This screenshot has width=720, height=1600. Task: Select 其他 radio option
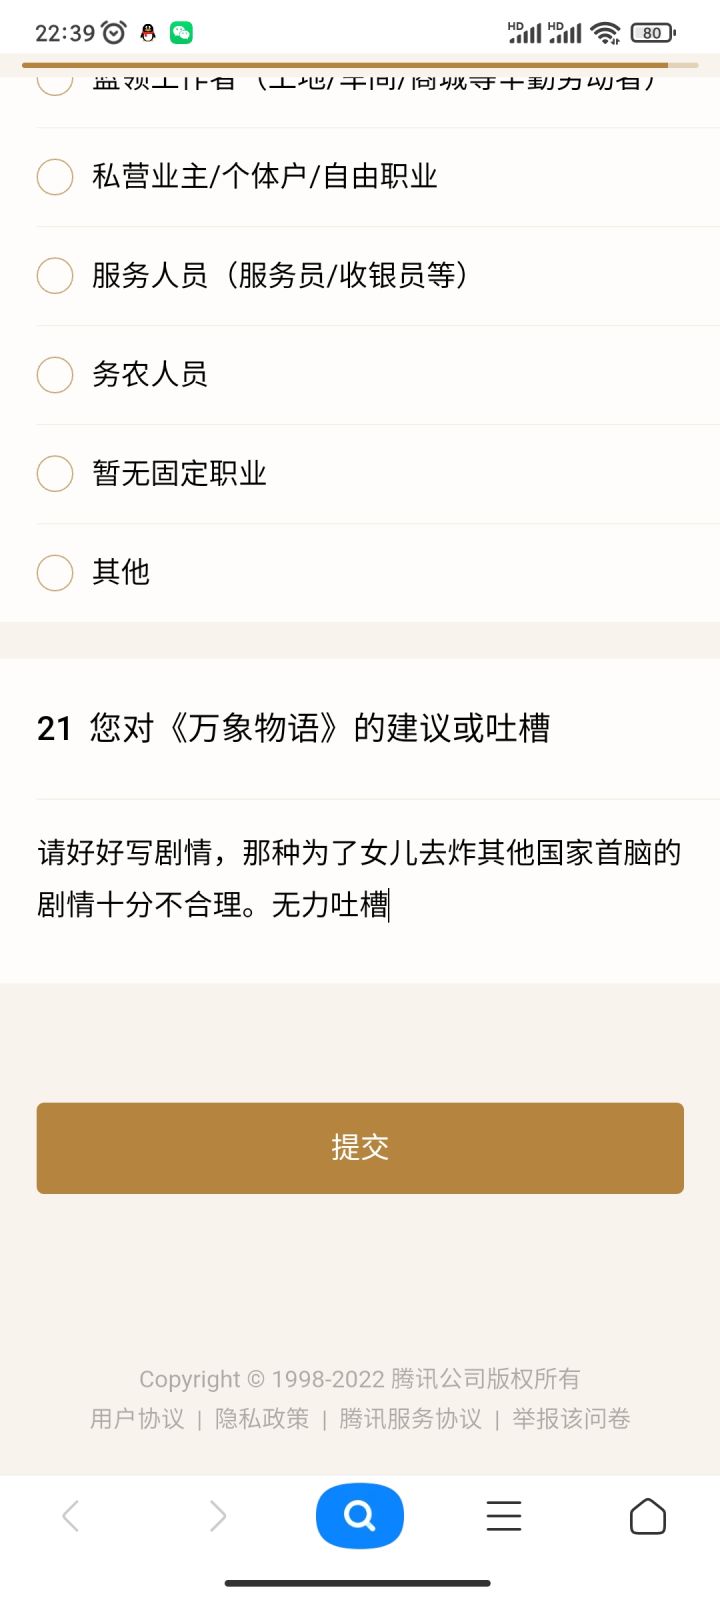pos(55,572)
